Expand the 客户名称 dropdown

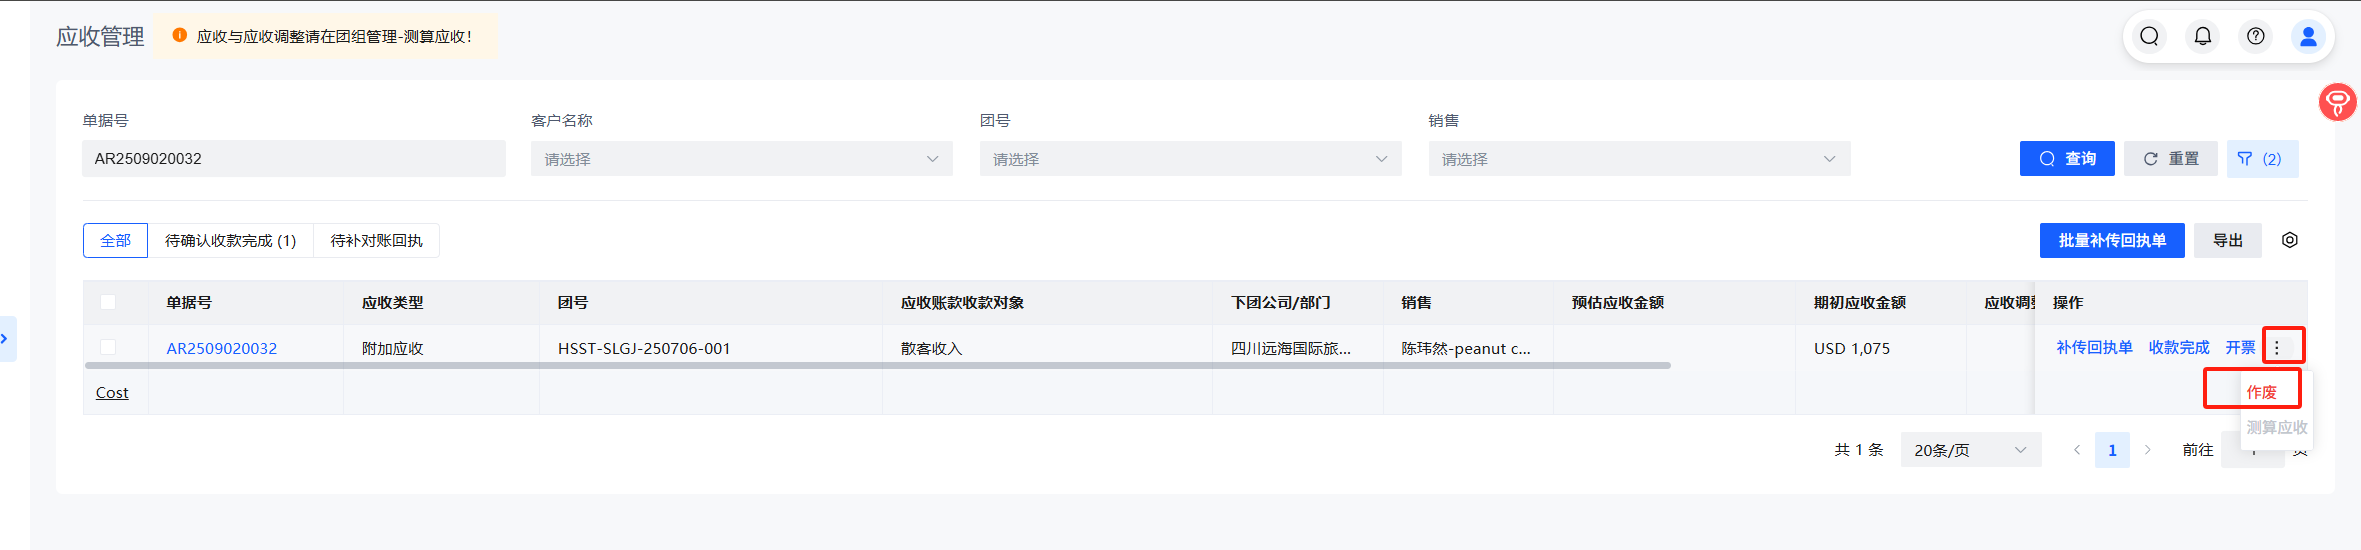(x=741, y=159)
